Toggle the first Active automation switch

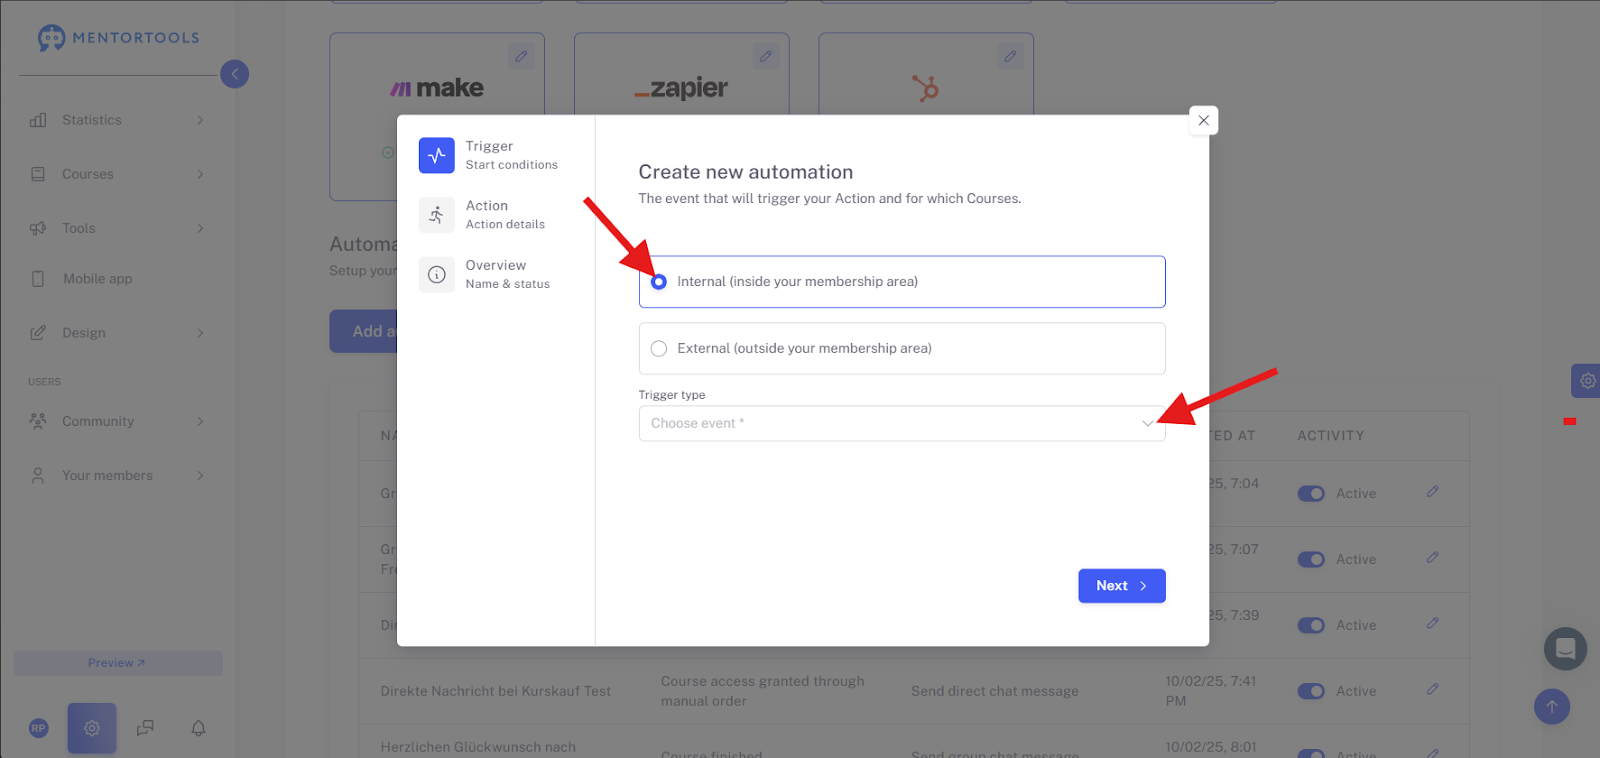point(1311,494)
